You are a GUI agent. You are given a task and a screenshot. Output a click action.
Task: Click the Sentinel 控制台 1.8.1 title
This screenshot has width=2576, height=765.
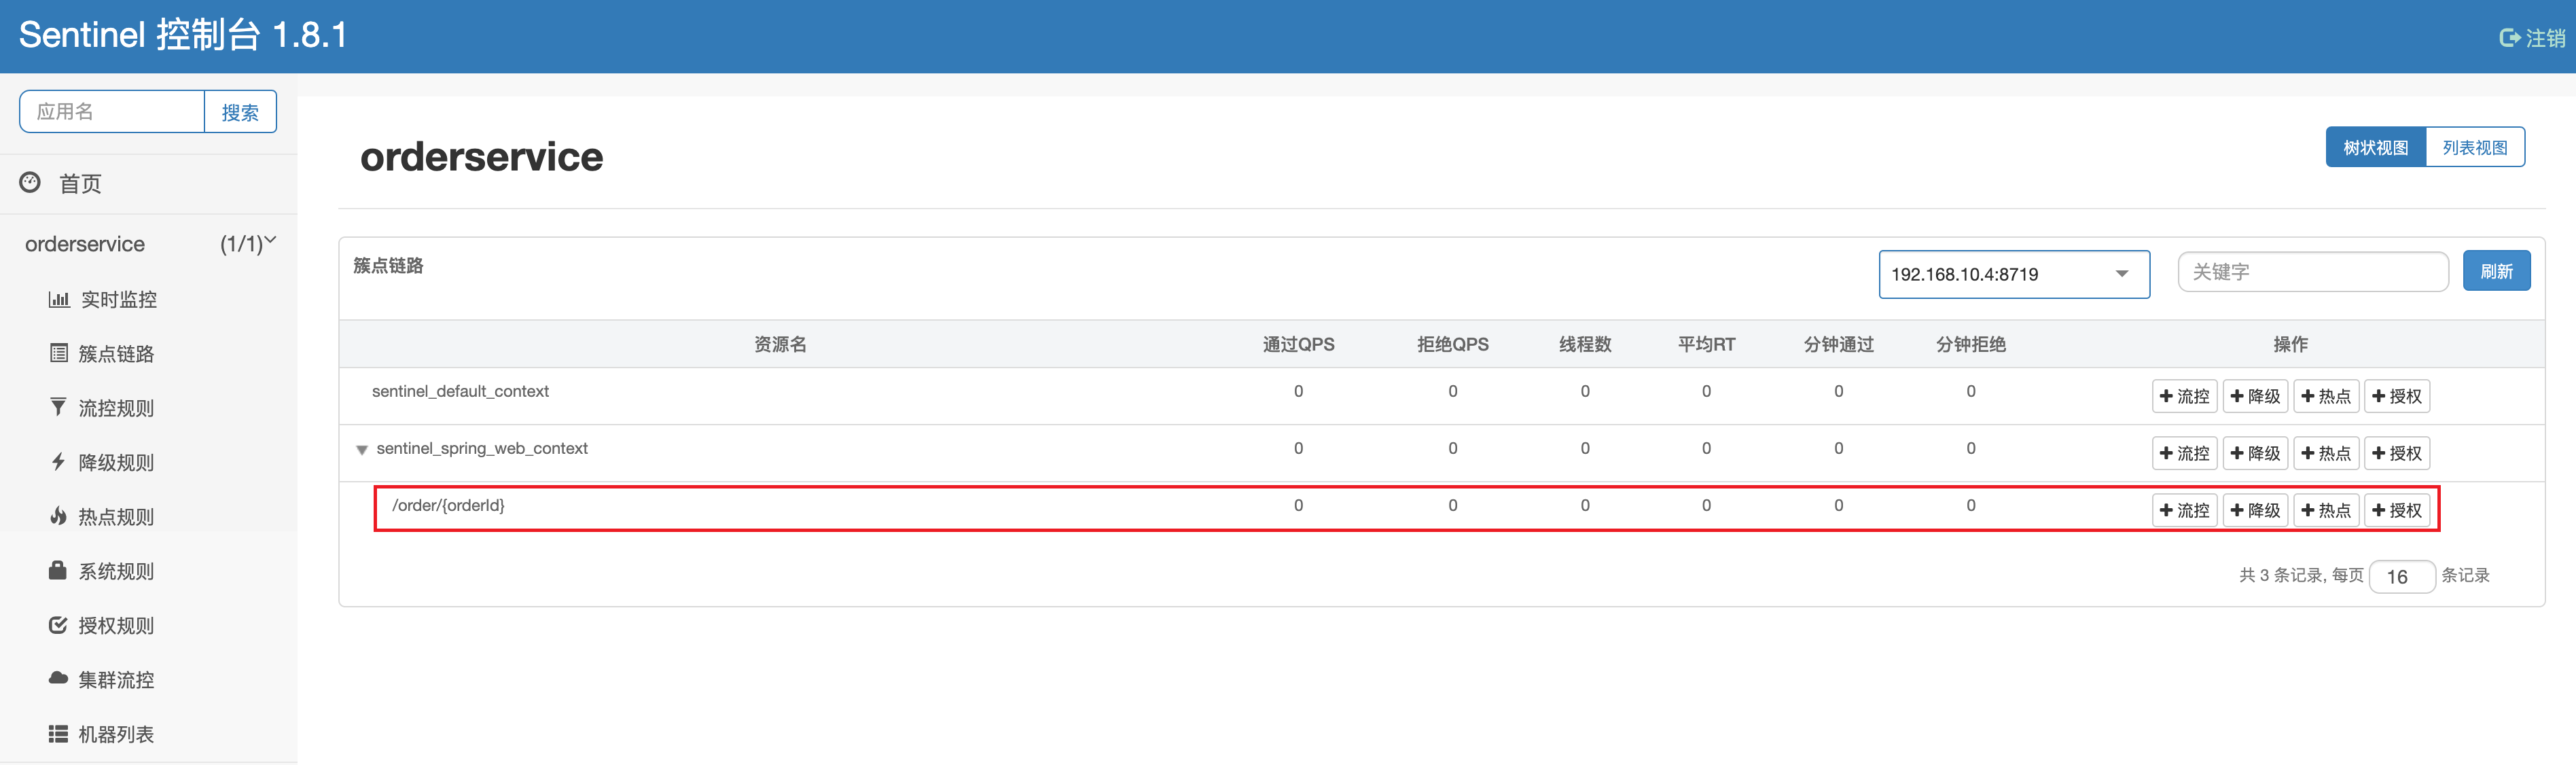point(183,35)
